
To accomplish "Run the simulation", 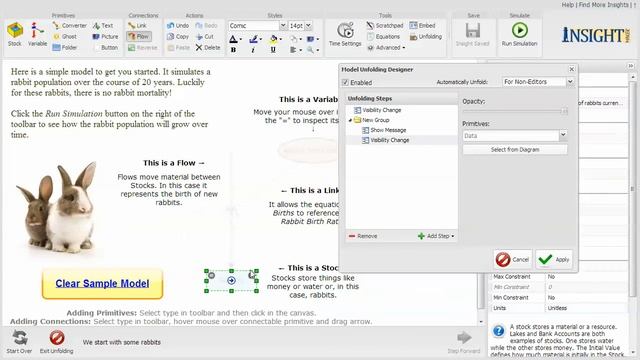I will tap(520, 34).
